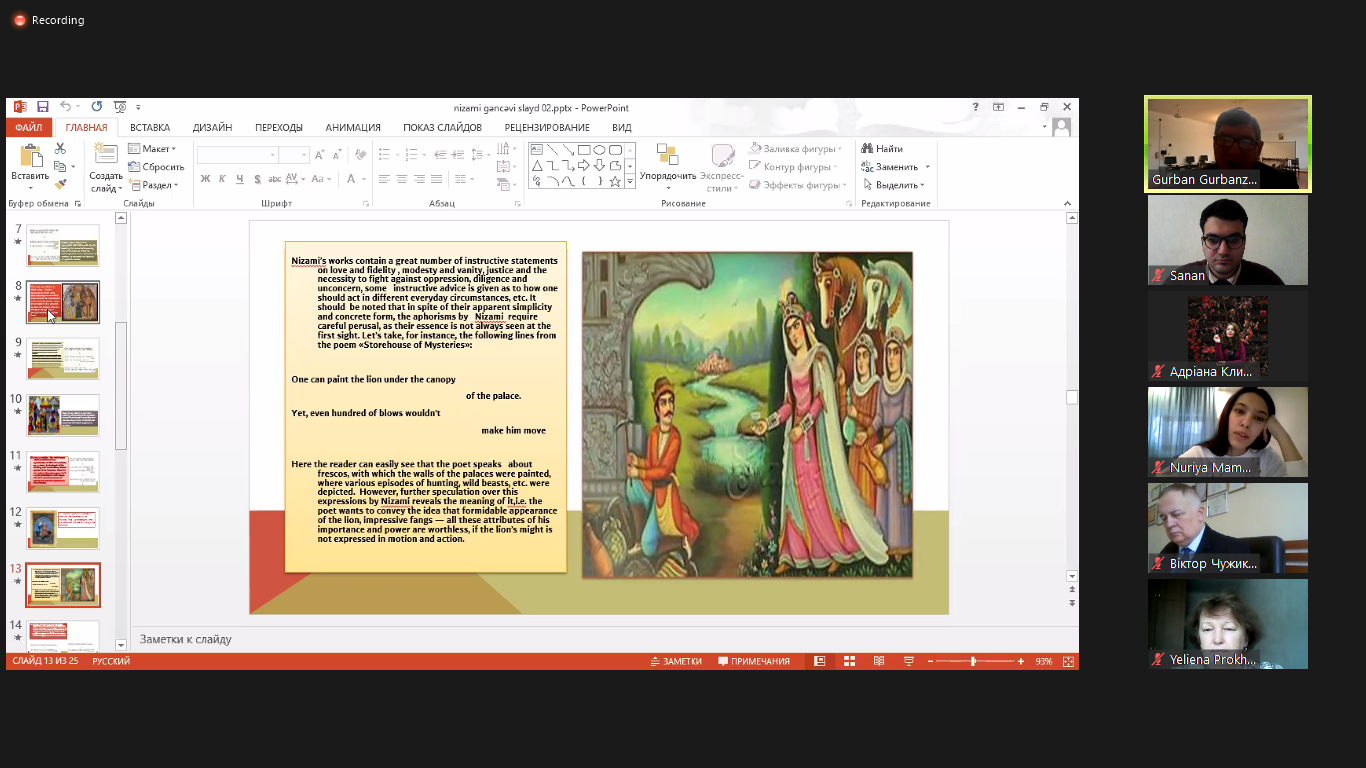Align text left in paragraph group
The width and height of the screenshot is (1366, 768).
click(384, 179)
